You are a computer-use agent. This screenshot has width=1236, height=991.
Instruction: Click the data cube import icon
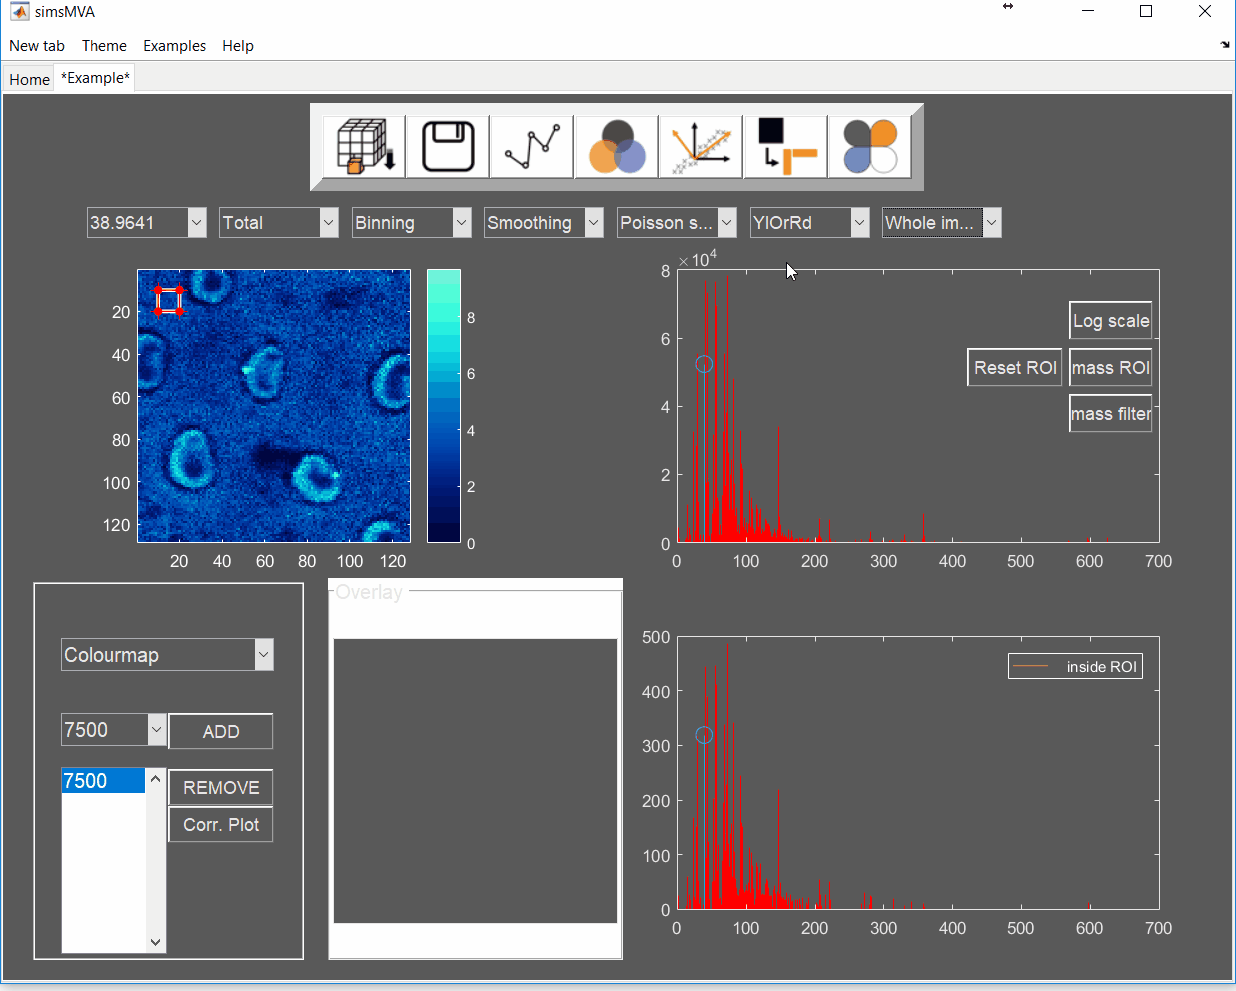364,147
